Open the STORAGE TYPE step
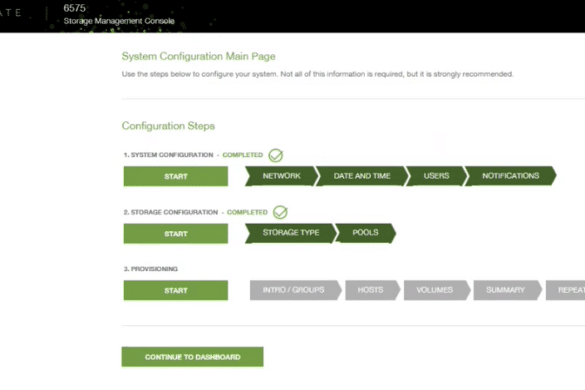 click(x=291, y=233)
